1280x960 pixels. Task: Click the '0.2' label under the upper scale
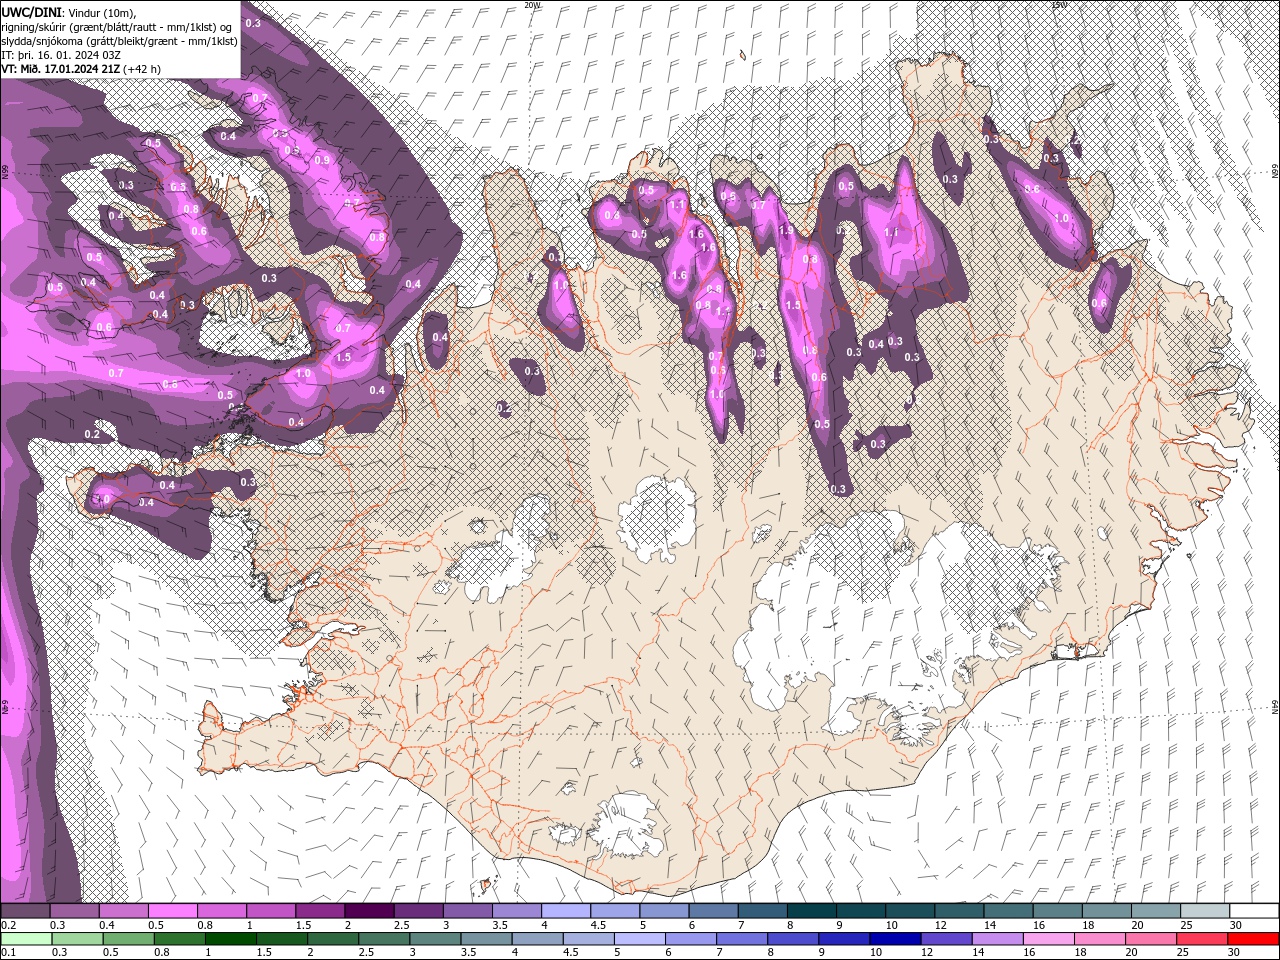tap(8, 925)
